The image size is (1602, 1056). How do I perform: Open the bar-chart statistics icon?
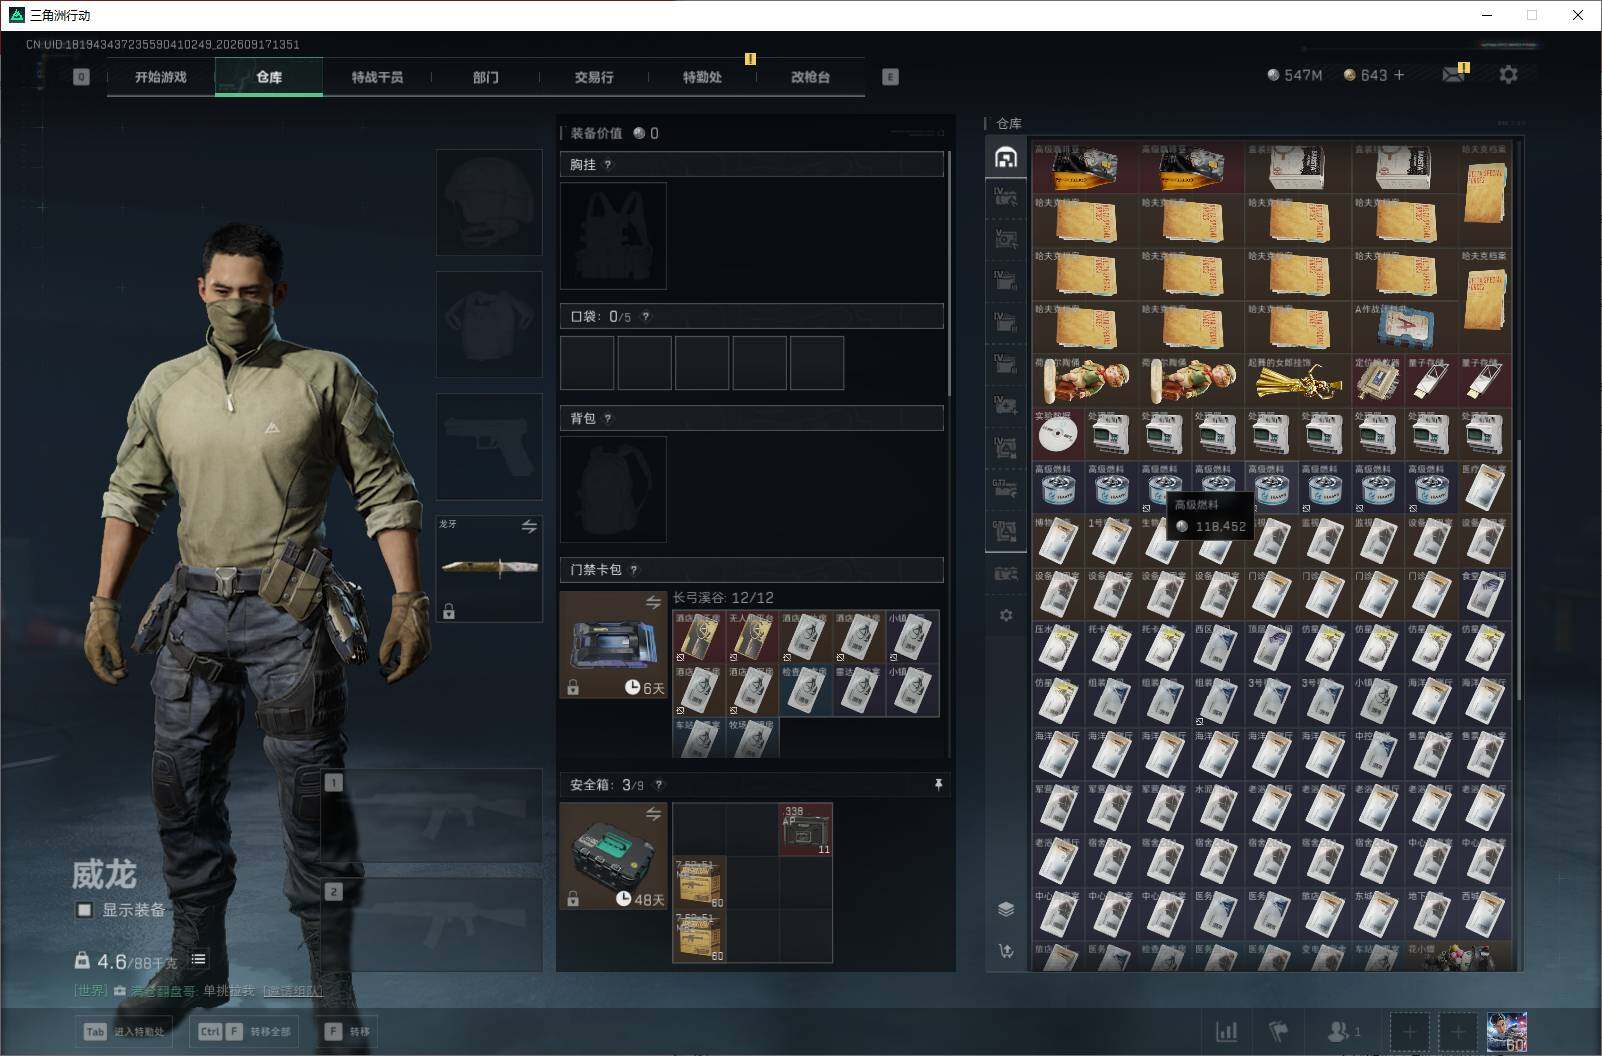1226,1031
